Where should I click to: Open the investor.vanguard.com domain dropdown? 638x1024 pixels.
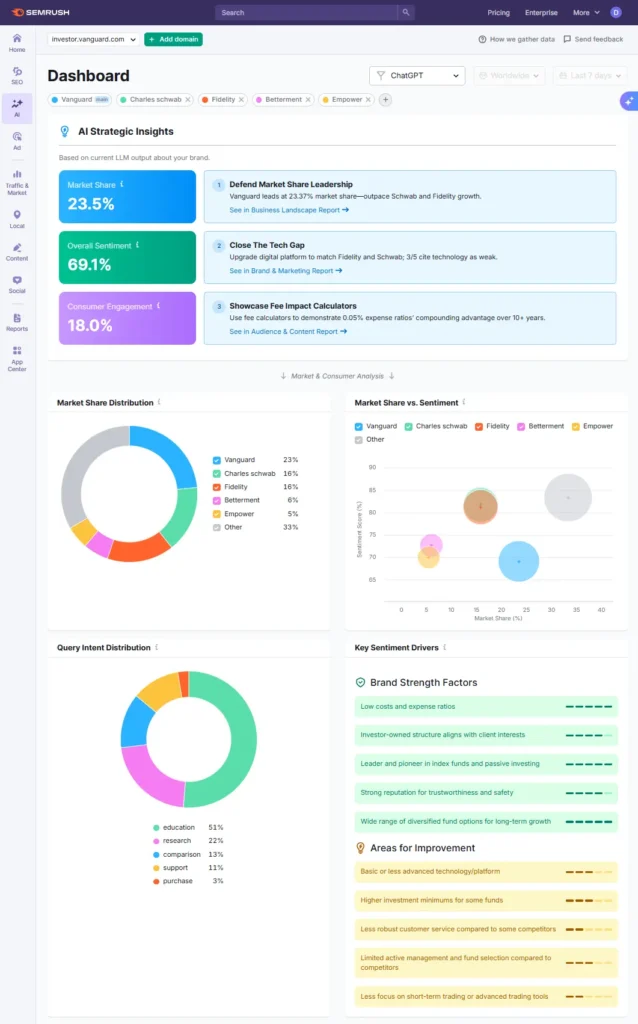93,39
